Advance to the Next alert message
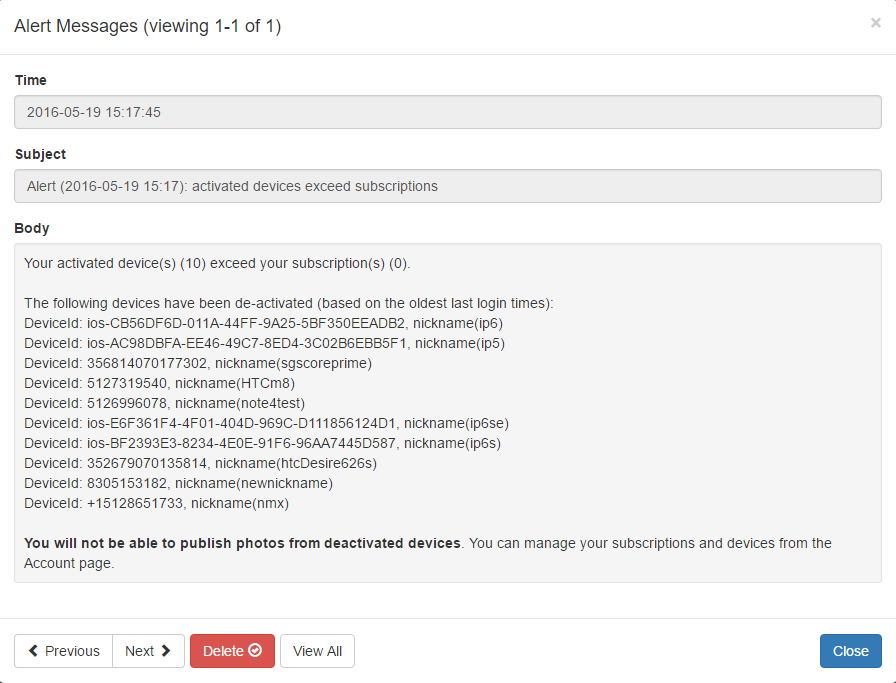The width and height of the screenshot is (896, 683). 148,651
